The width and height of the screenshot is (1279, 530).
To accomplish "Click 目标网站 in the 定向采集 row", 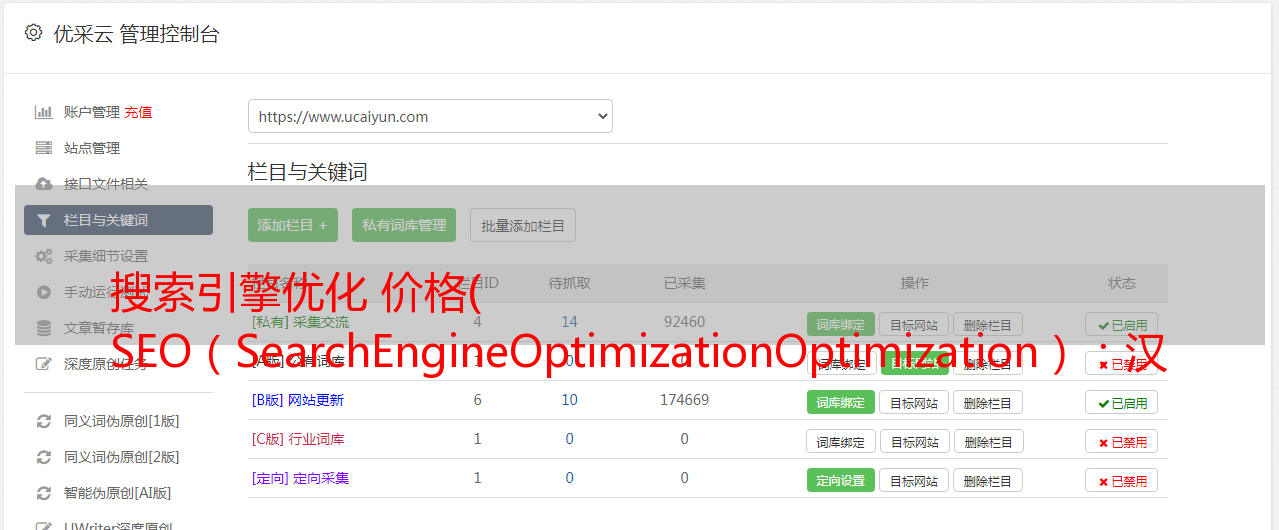I will [x=914, y=480].
